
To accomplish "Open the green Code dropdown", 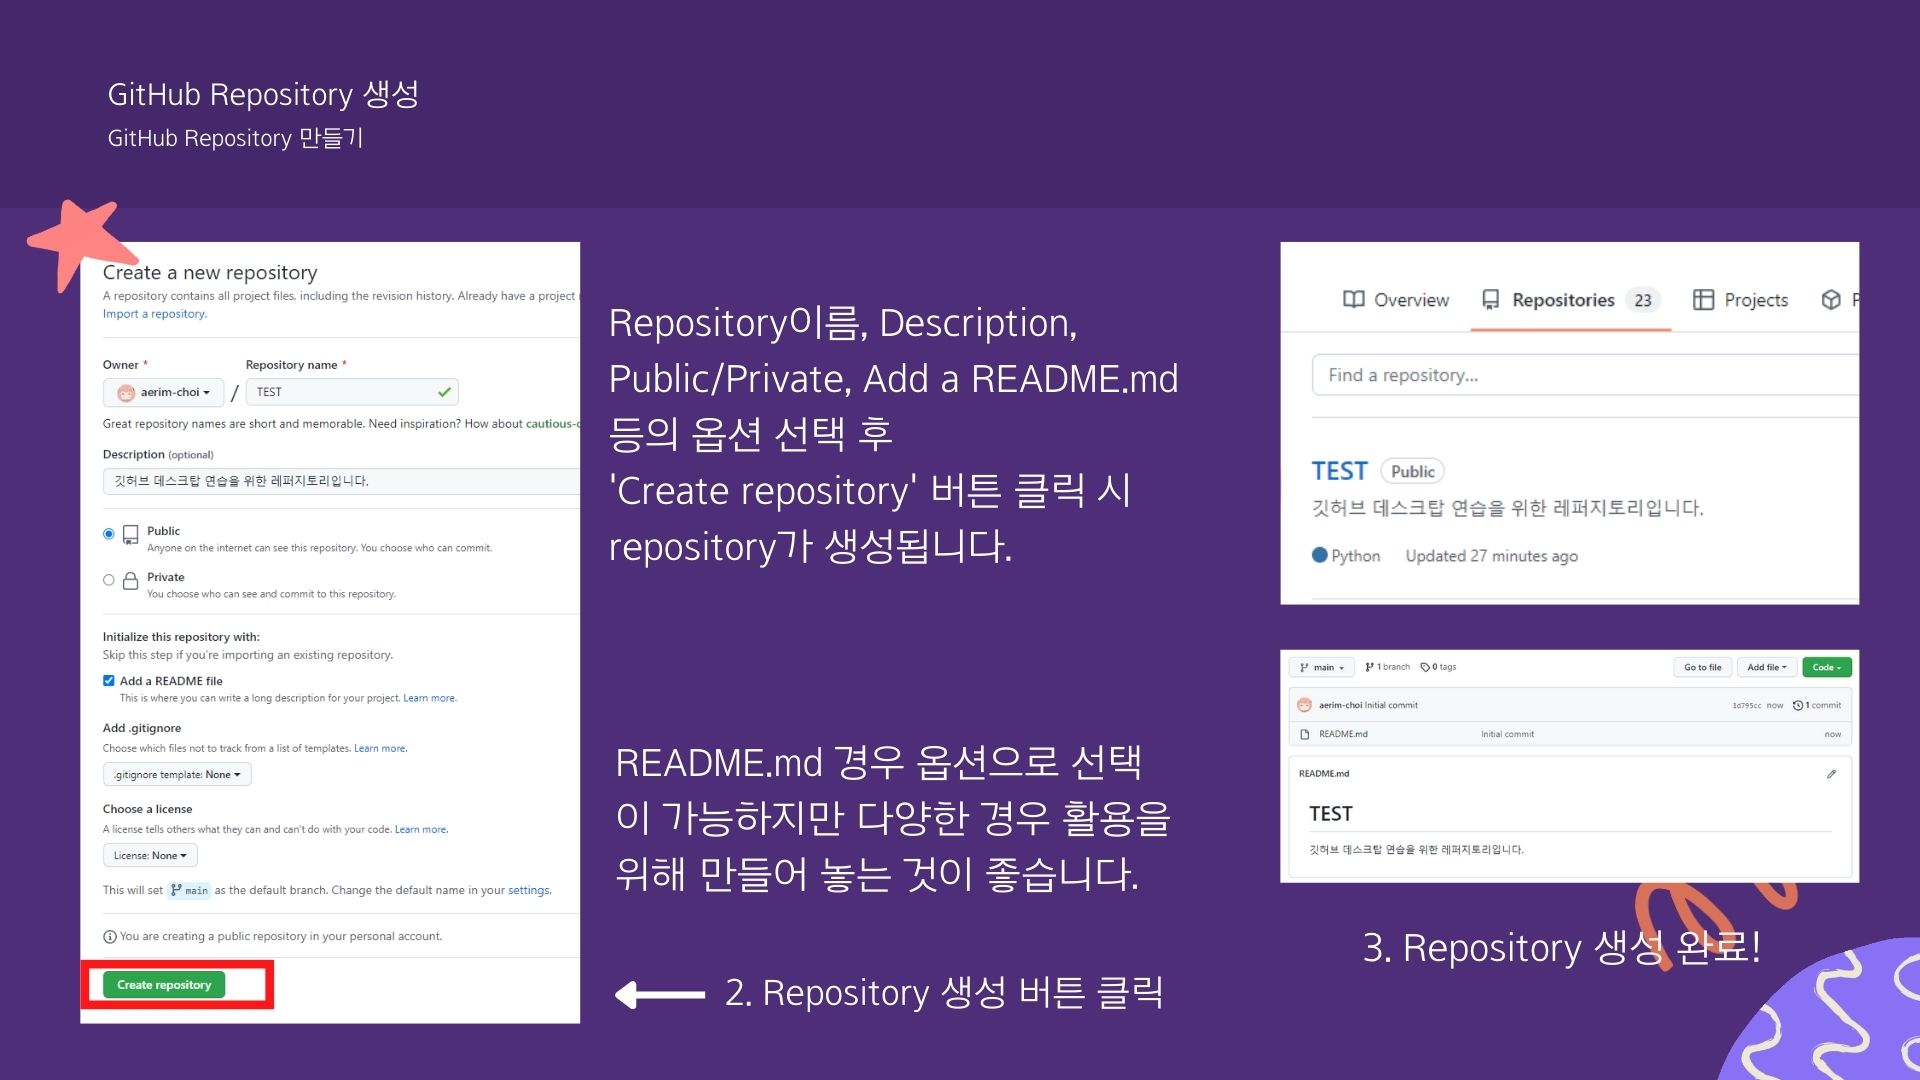I will [x=1827, y=667].
